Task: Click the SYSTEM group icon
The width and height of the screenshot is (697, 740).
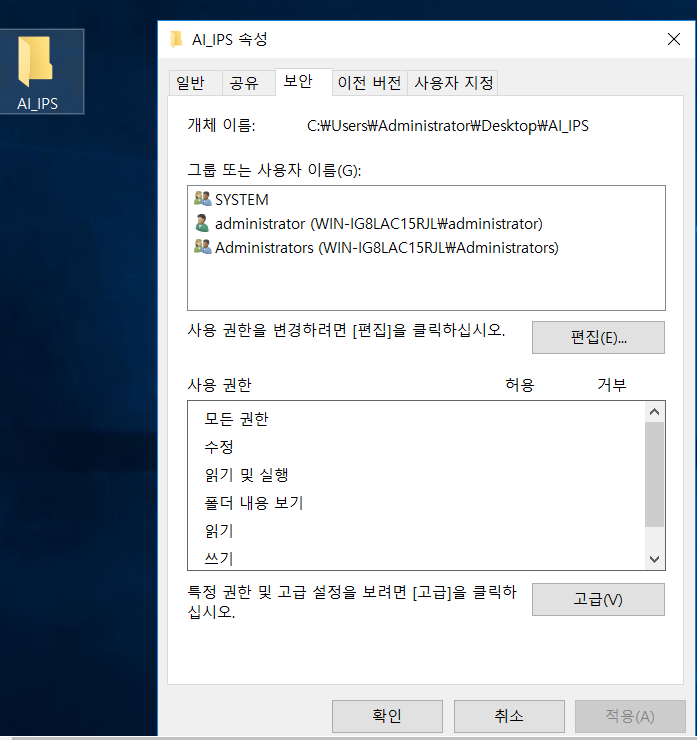Action: [x=202, y=199]
